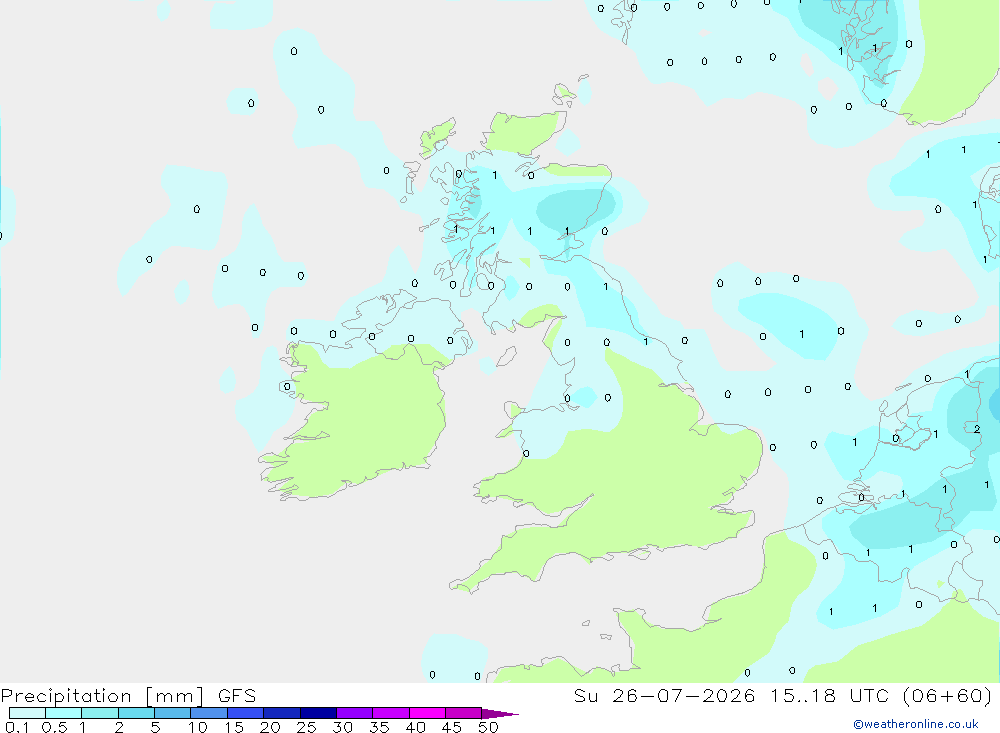Pick the 1–2 mm legend swatch
Image resolution: width=1000 pixels, height=733 pixels.
tap(99, 713)
